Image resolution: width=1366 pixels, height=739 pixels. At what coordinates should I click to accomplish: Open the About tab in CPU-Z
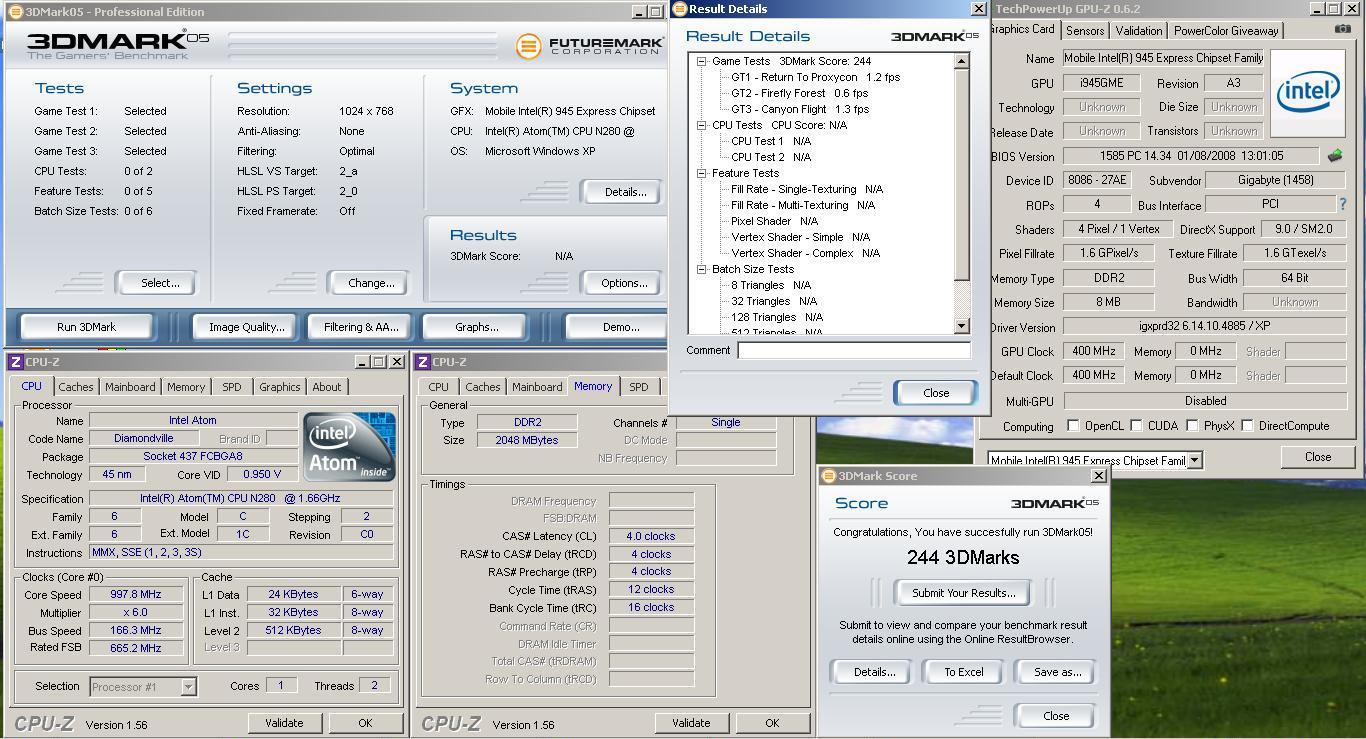(327, 387)
